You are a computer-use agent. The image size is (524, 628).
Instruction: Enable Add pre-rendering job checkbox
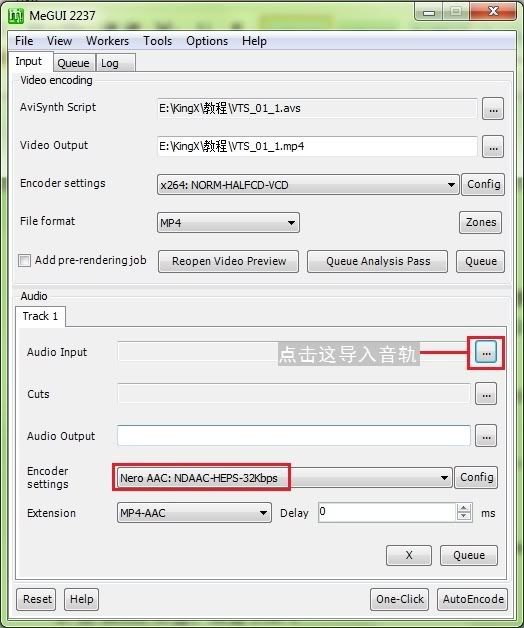tap(24, 261)
